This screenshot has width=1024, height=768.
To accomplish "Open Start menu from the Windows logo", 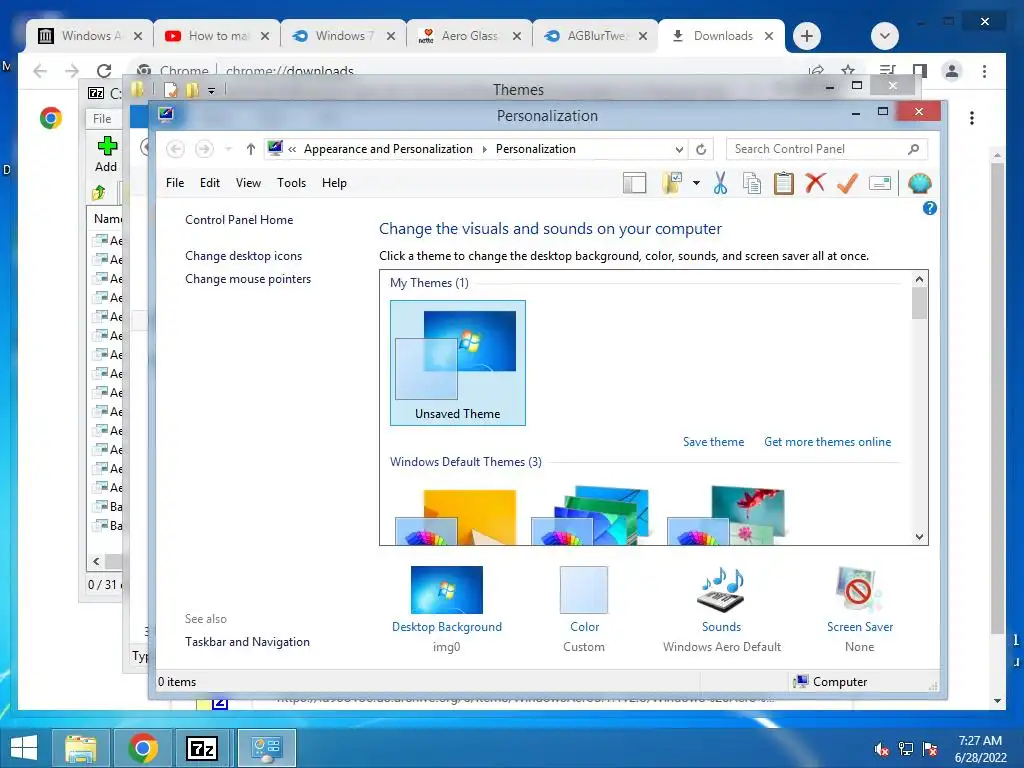I will coord(24,748).
